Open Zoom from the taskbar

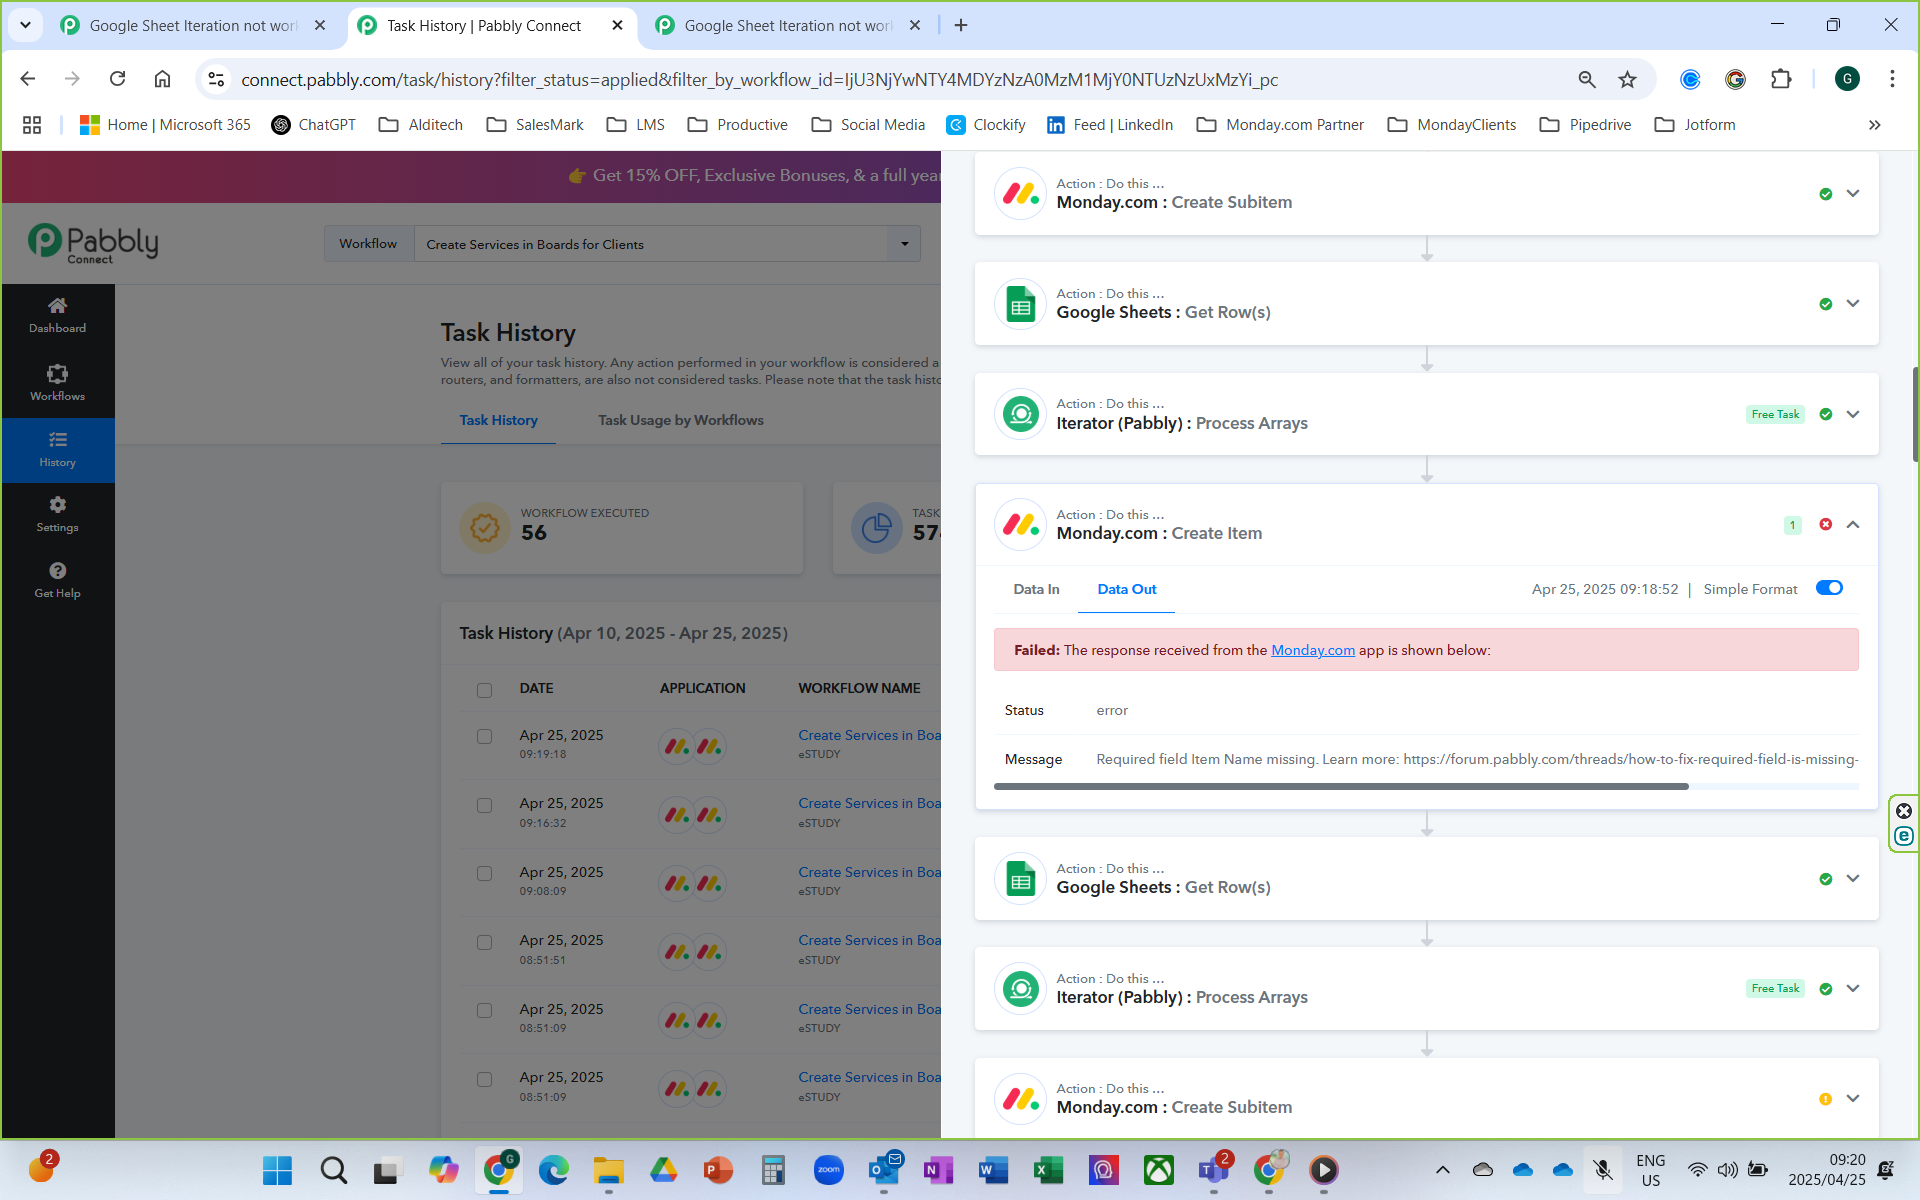pos(828,1170)
